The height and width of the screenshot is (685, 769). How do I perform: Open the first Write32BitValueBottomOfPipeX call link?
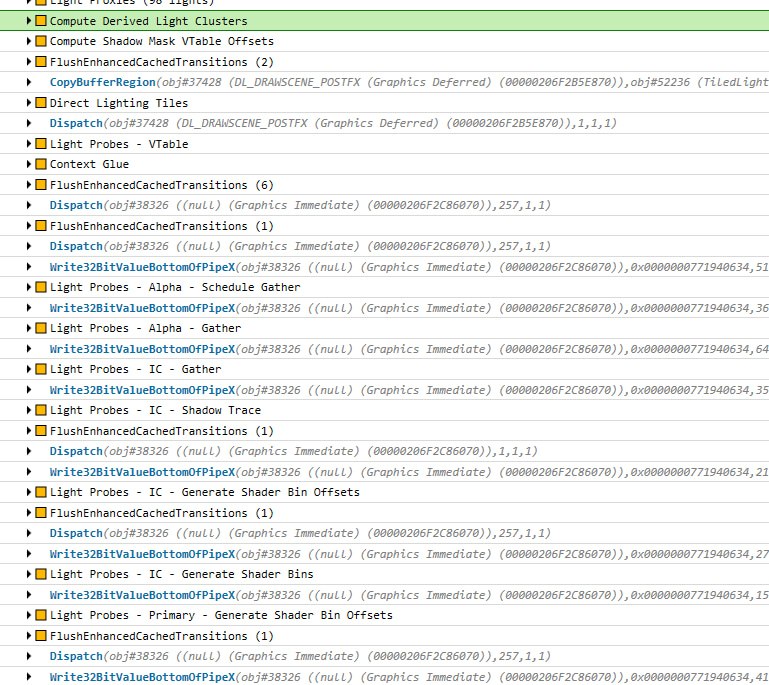pos(142,267)
